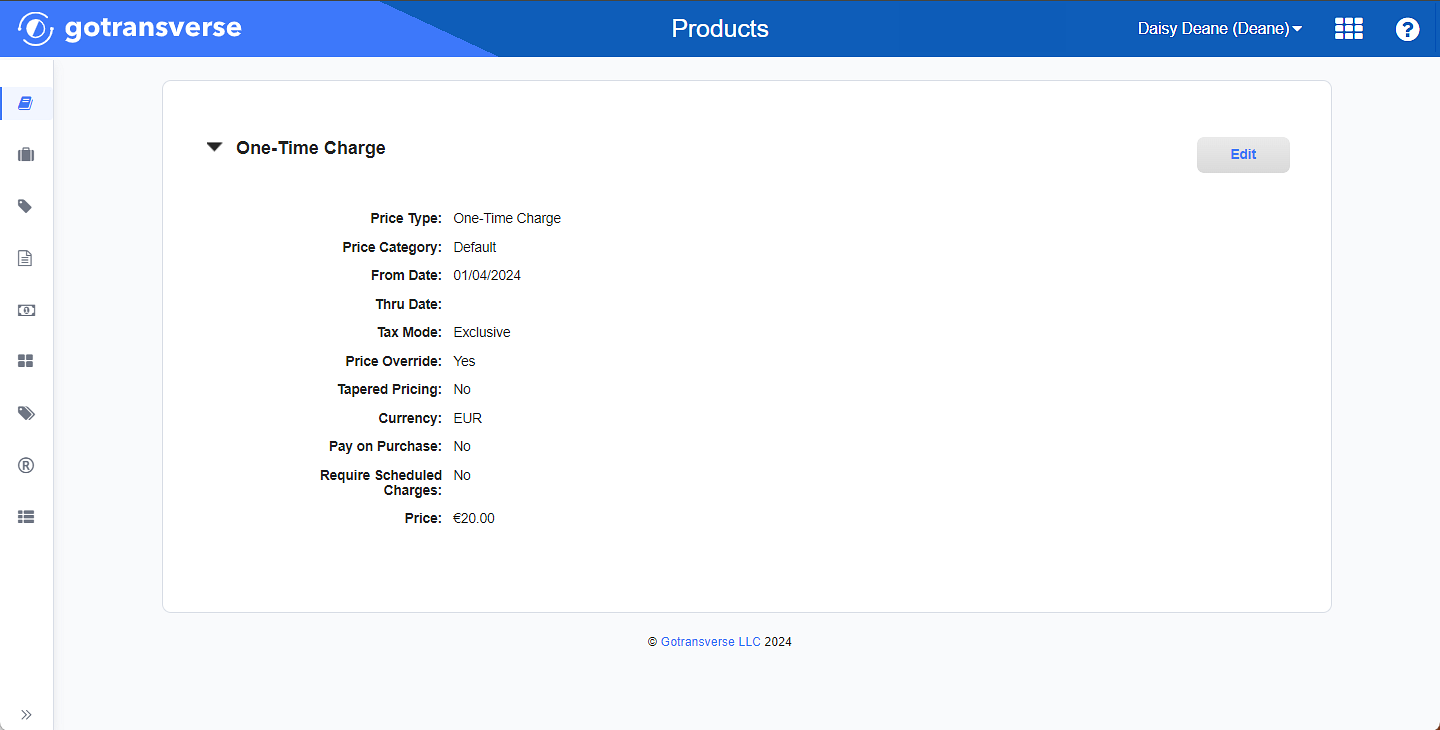Open the book icon in sidebar
This screenshot has height=730, width=1440.
click(26, 103)
